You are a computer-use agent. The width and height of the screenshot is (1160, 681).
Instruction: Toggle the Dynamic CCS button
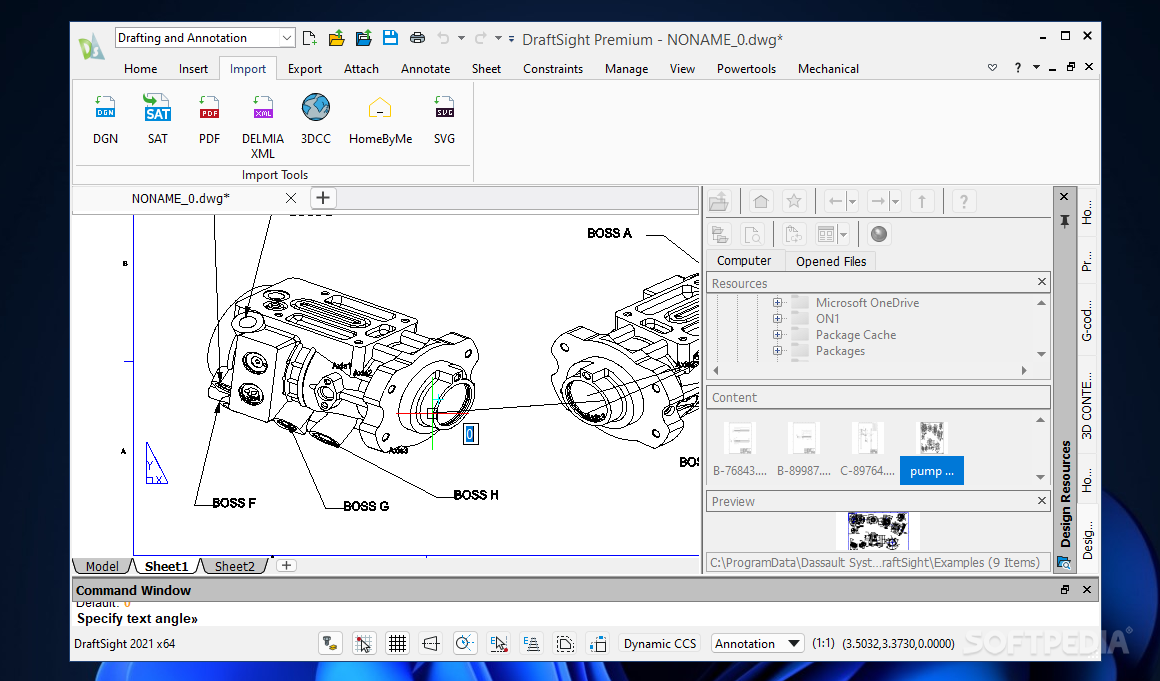660,643
